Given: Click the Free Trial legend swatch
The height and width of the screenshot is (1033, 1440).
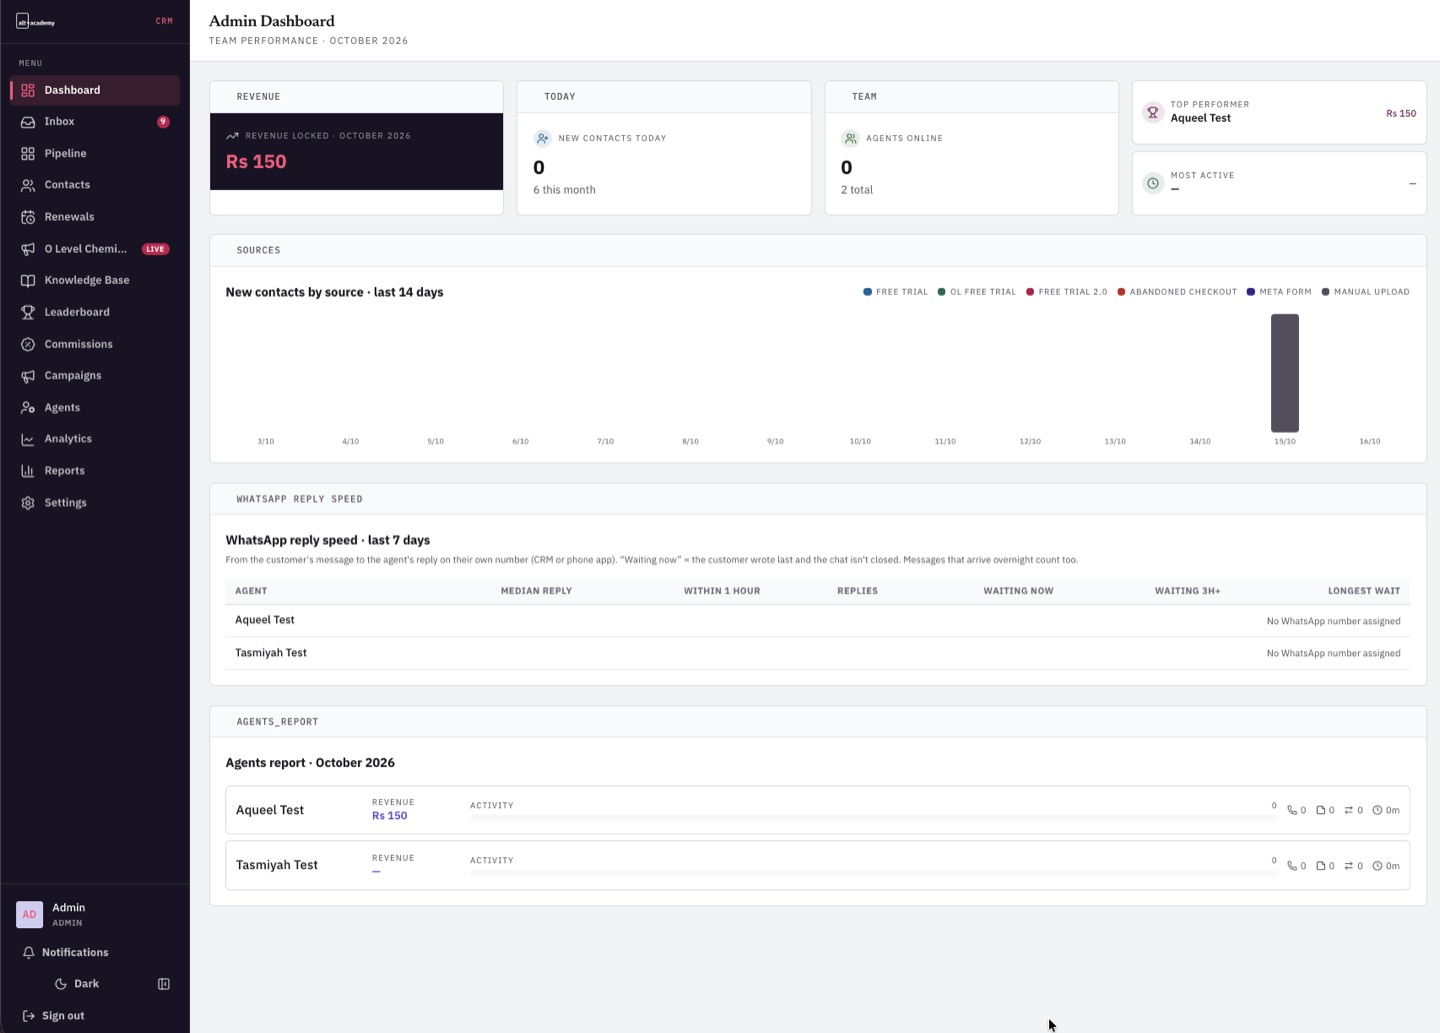Looking at the screenshot, I should 867,292.
